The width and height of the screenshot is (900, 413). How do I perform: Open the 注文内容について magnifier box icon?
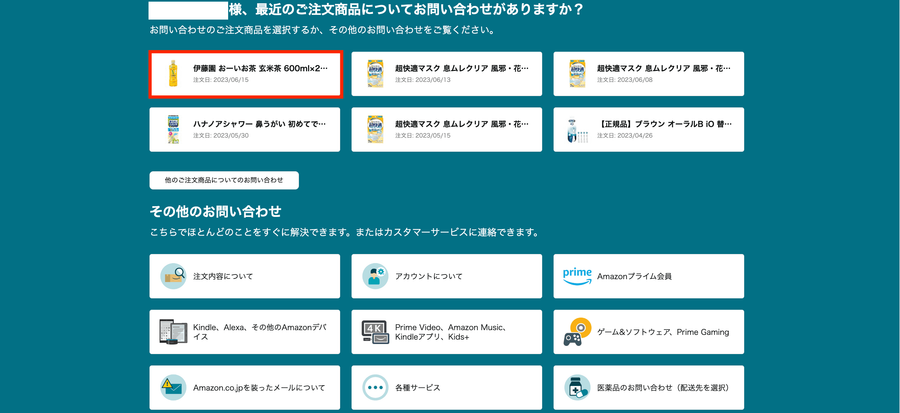click(173, 276)
